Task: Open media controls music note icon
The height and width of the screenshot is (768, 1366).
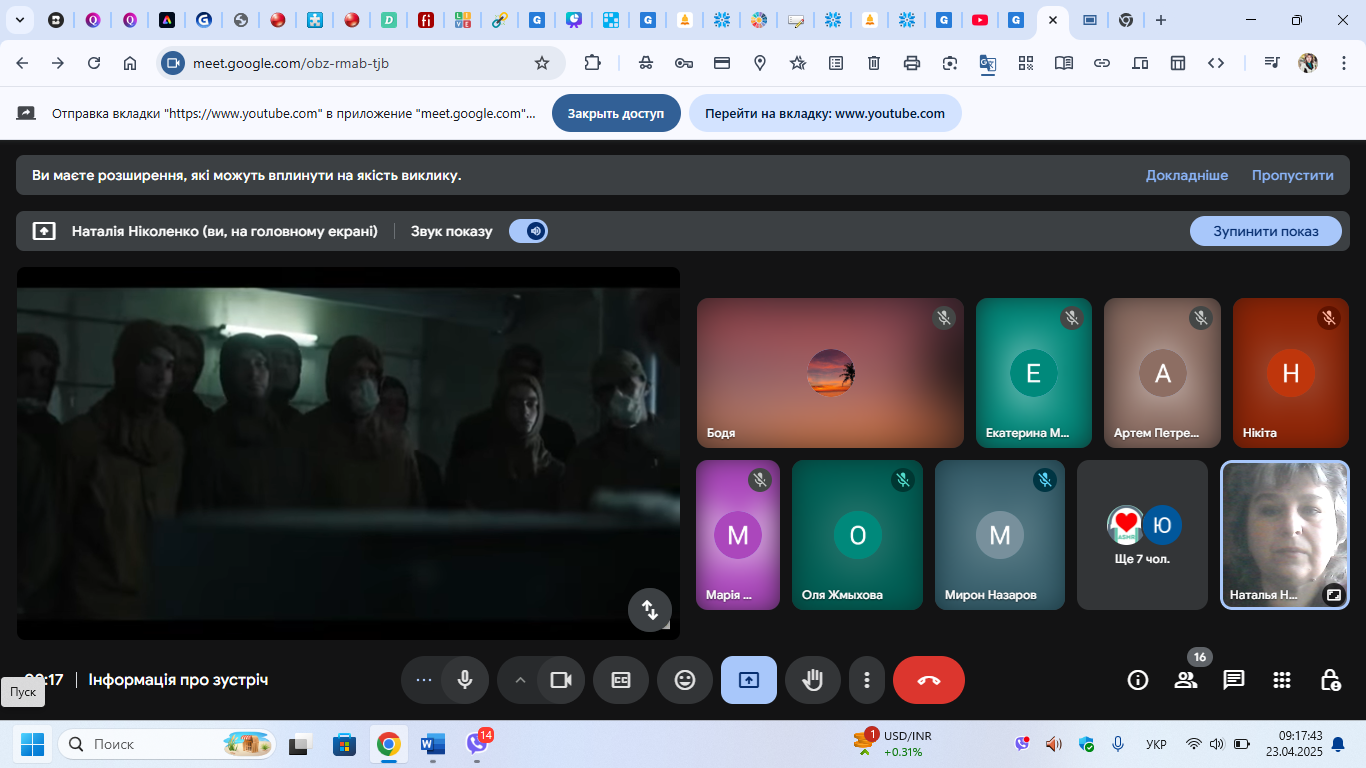Action: click(x=1272, y=63)
